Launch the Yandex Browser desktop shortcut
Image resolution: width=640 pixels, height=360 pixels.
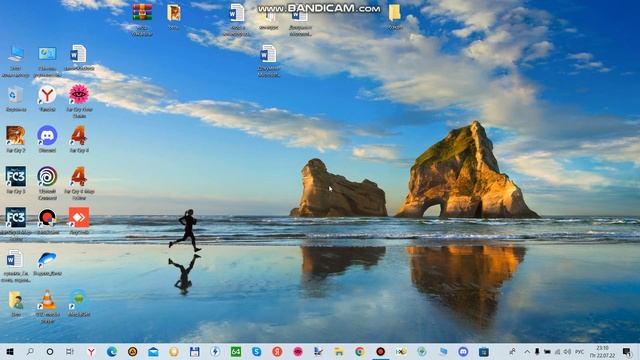point(47,95)
